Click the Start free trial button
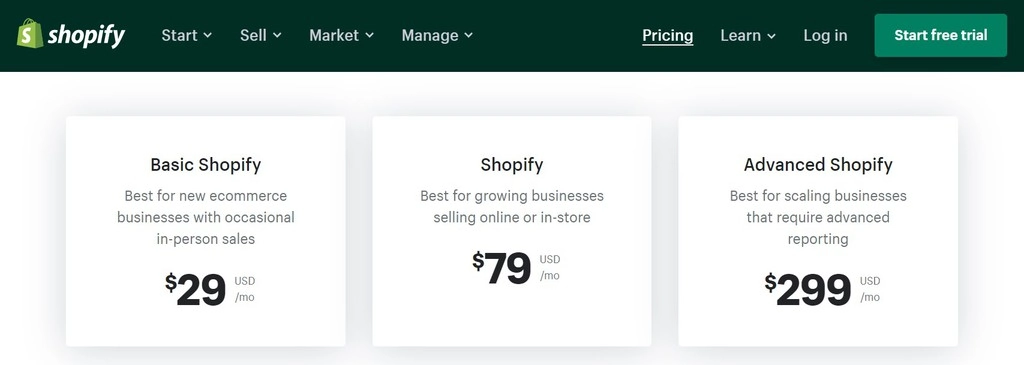 click(x=940, y=35)
